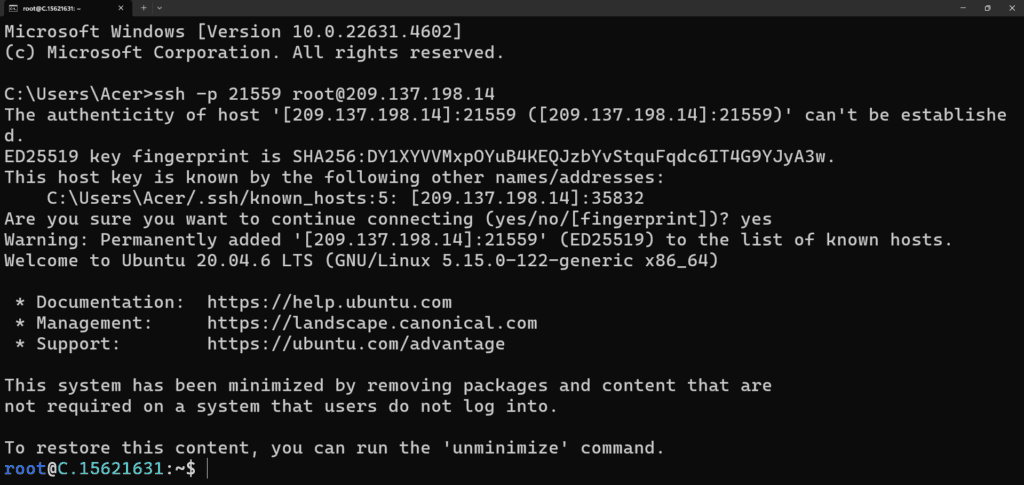Open a new tab with plus icon

(144, 8)
